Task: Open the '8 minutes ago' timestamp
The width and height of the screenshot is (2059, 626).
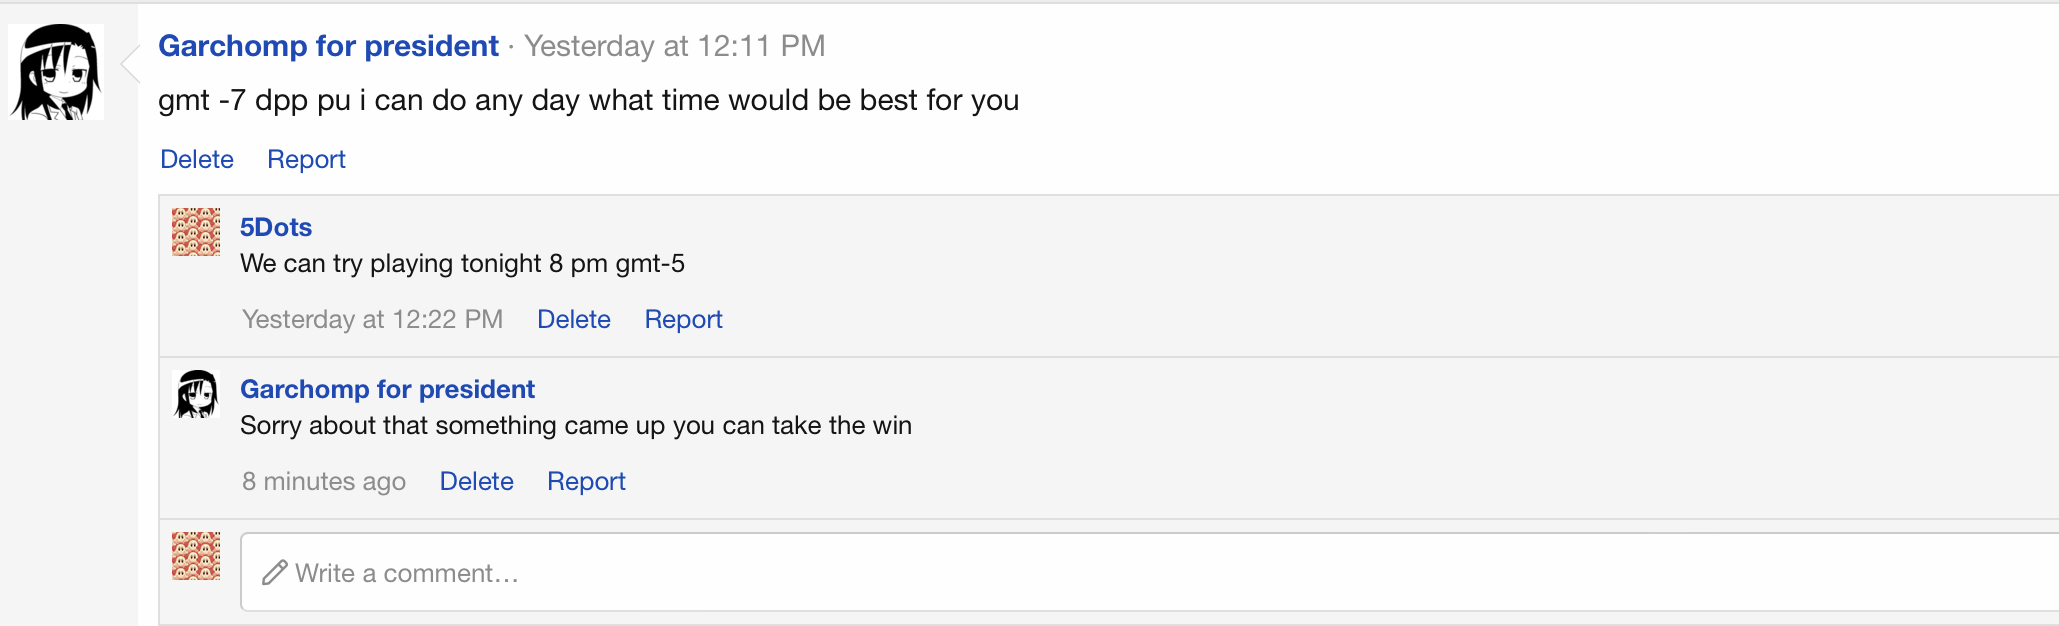Action: tap(324, 481)
